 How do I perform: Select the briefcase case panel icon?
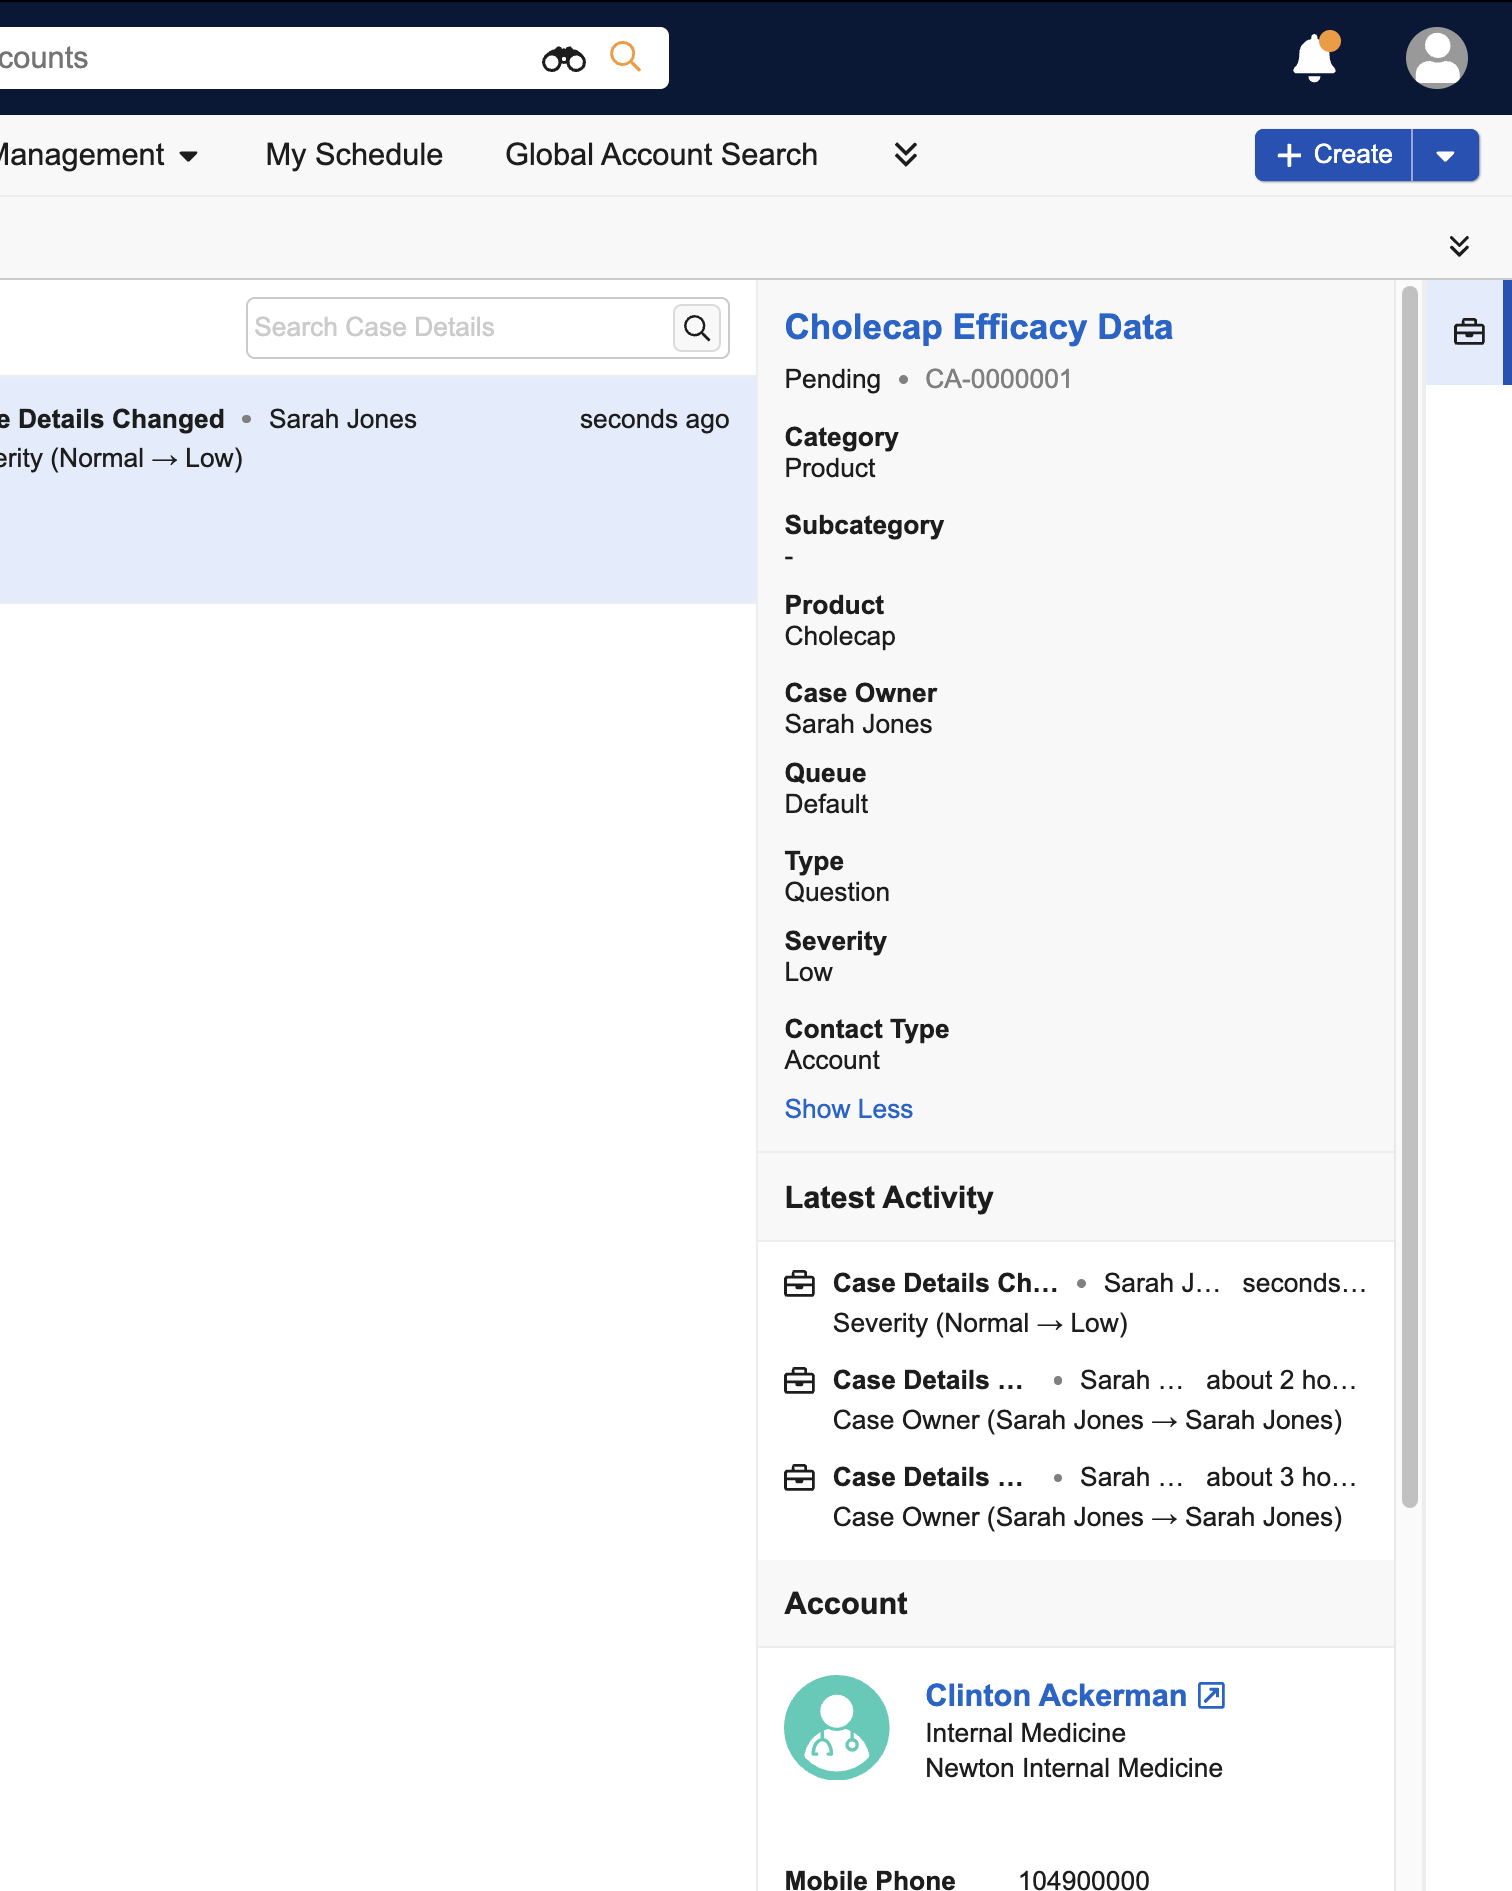[1468, 332]
